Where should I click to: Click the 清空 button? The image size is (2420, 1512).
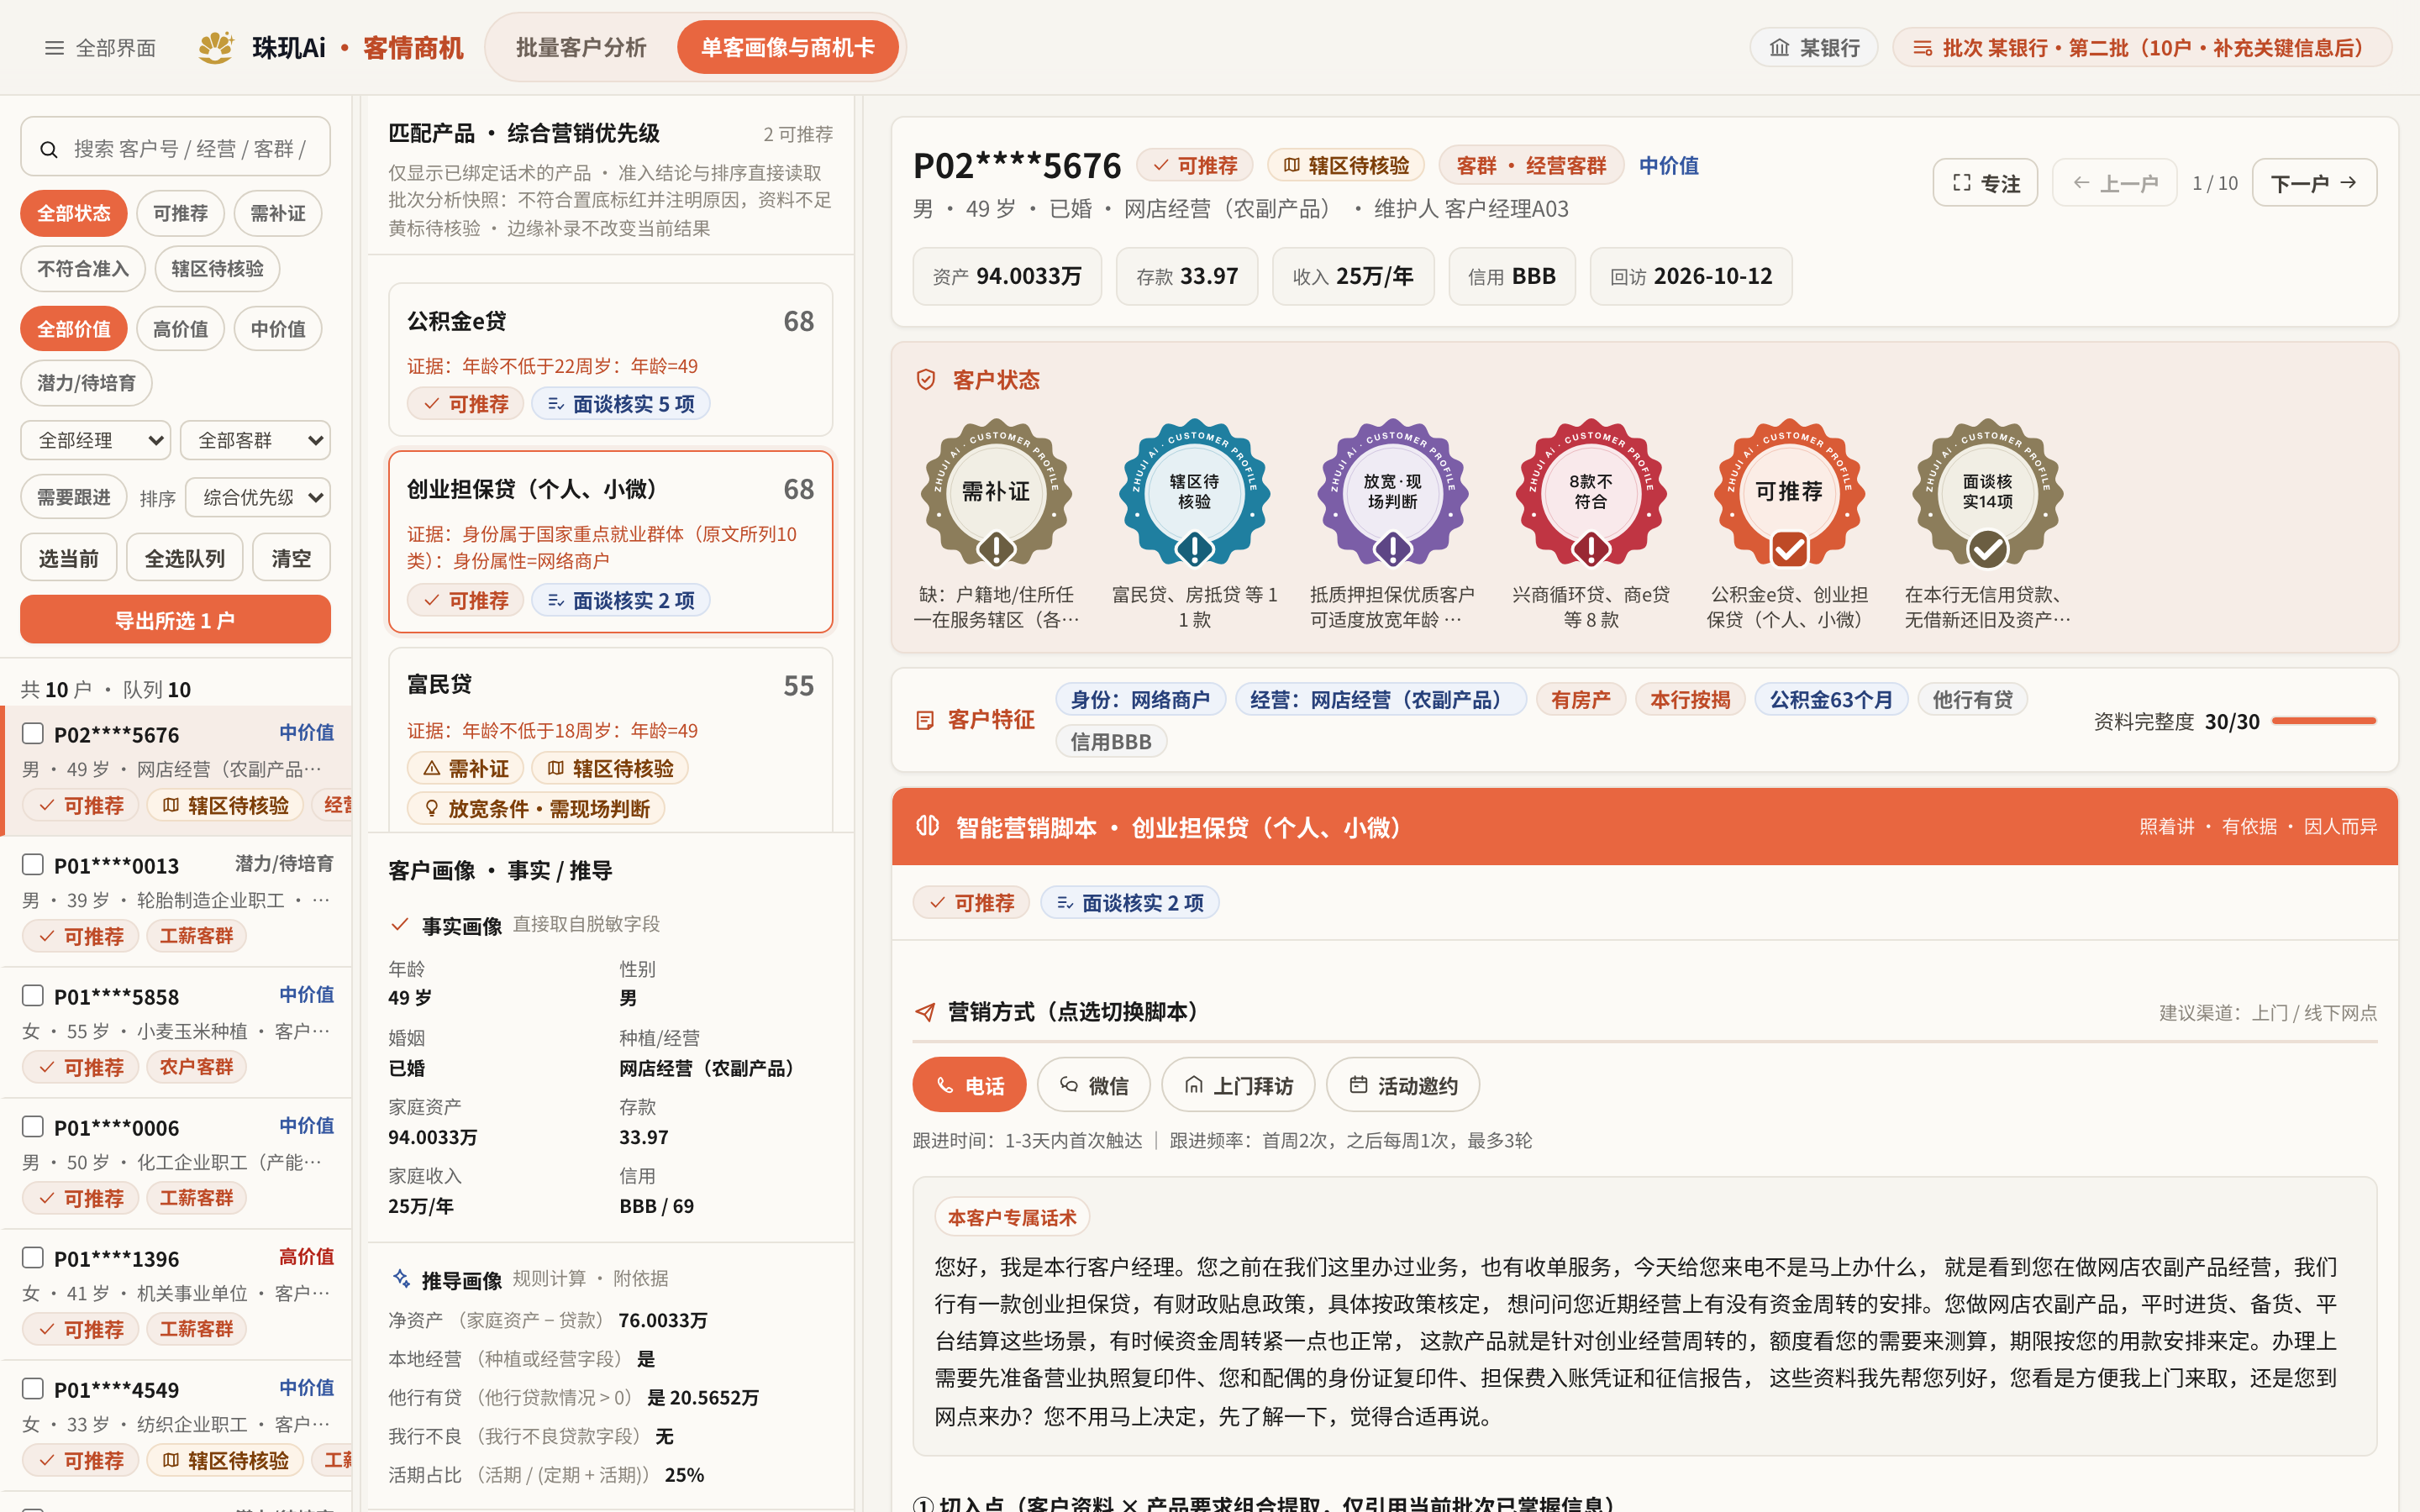291,558
